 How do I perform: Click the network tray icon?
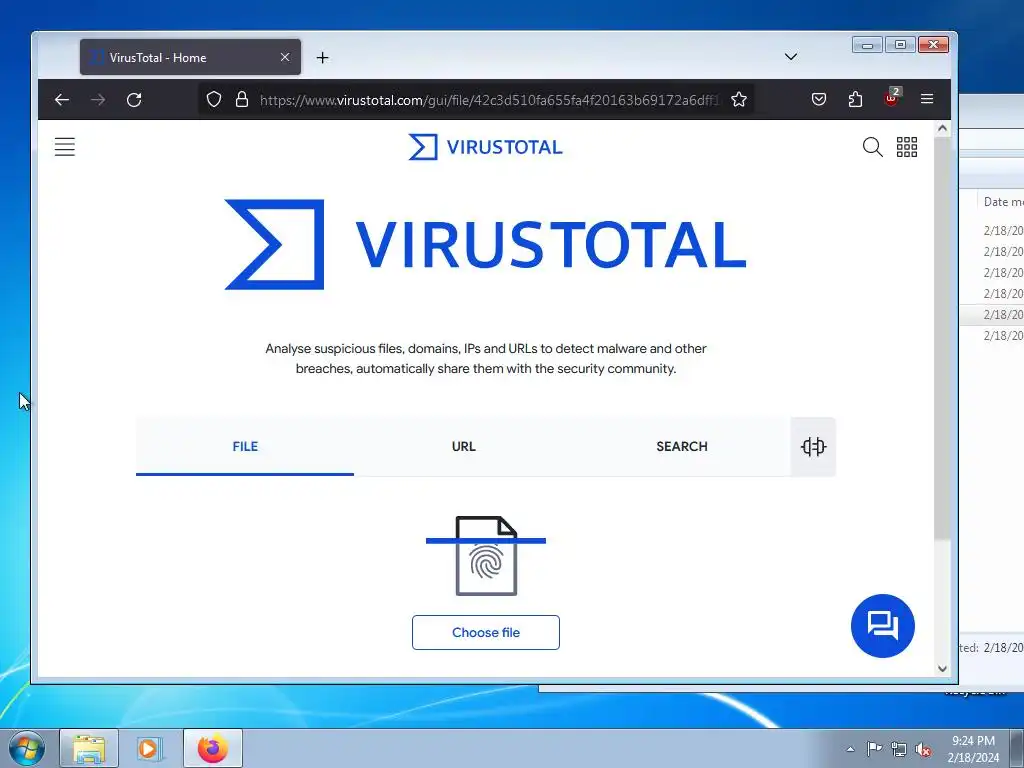899,749
